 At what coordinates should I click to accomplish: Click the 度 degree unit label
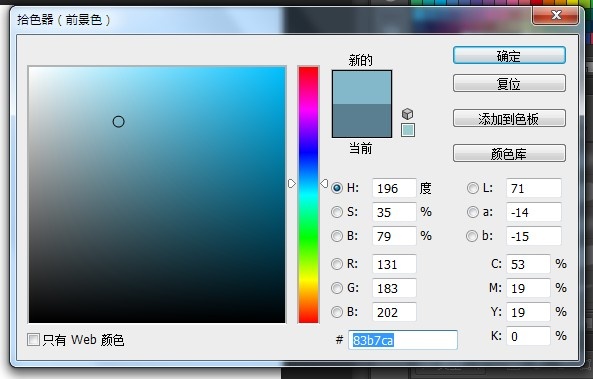[425, 188]
